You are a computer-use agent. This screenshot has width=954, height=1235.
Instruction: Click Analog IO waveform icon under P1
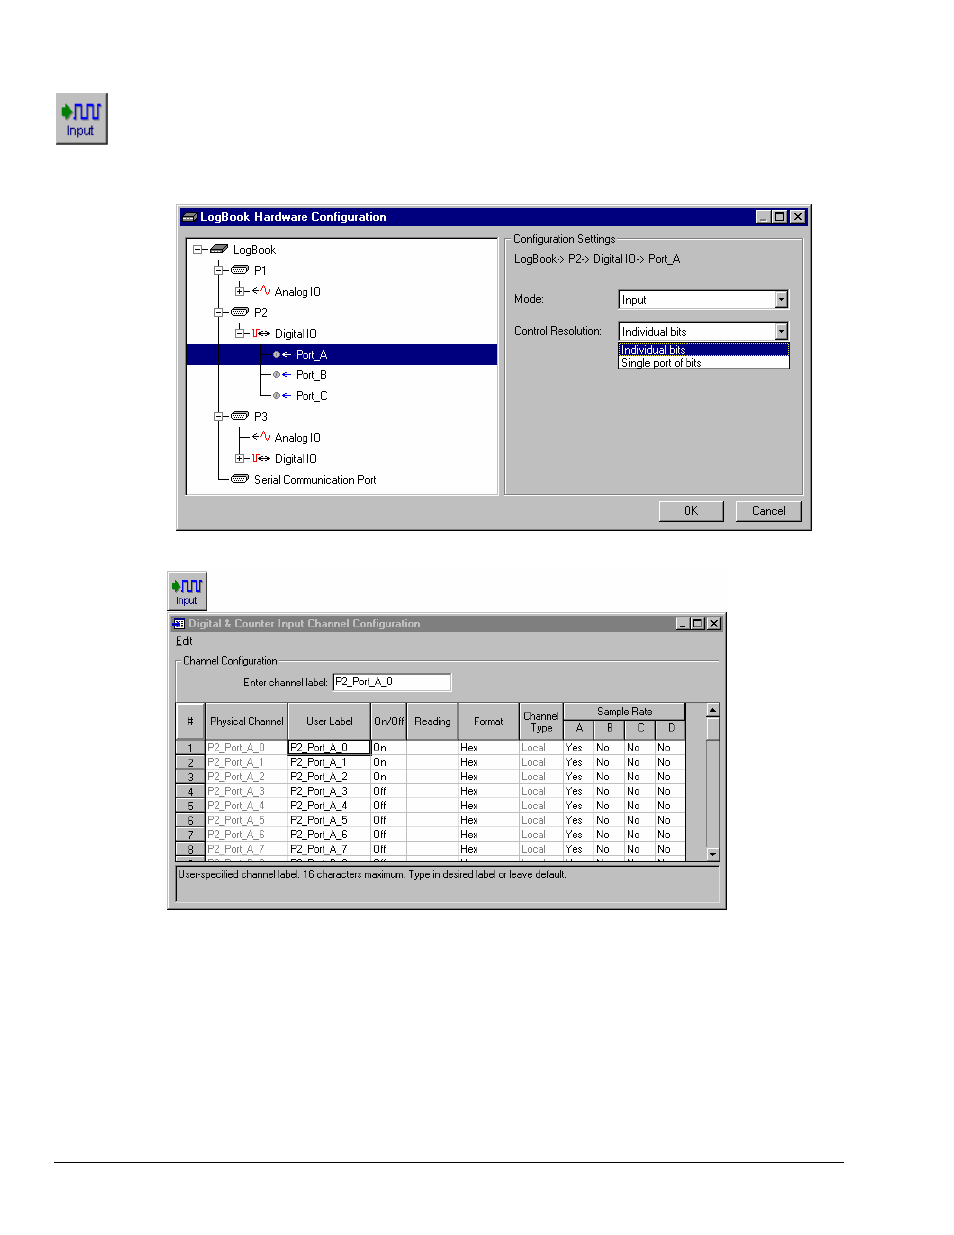[261, 291]
